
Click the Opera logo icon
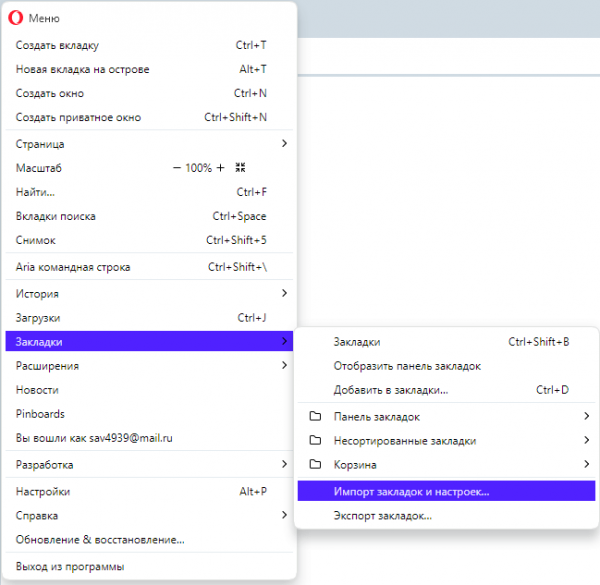coord(16,18)
